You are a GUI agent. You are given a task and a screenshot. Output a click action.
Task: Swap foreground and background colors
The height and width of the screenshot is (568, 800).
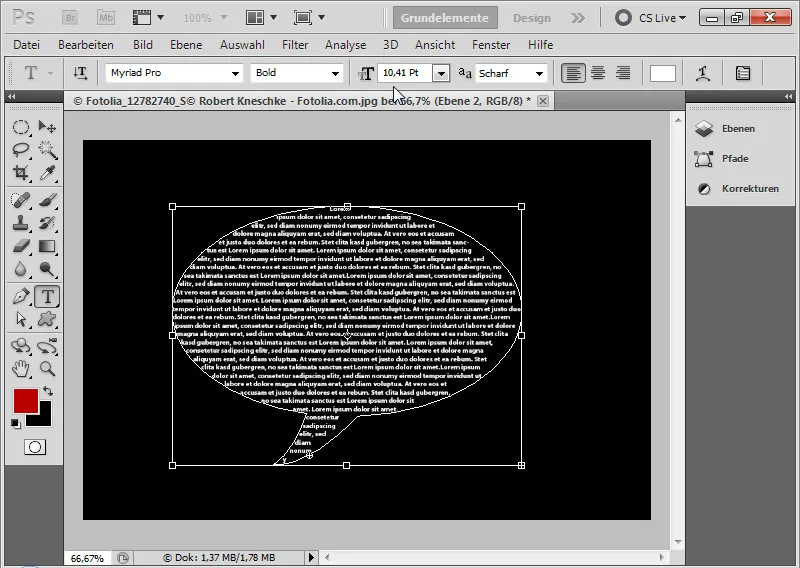[x=48, y=391]
